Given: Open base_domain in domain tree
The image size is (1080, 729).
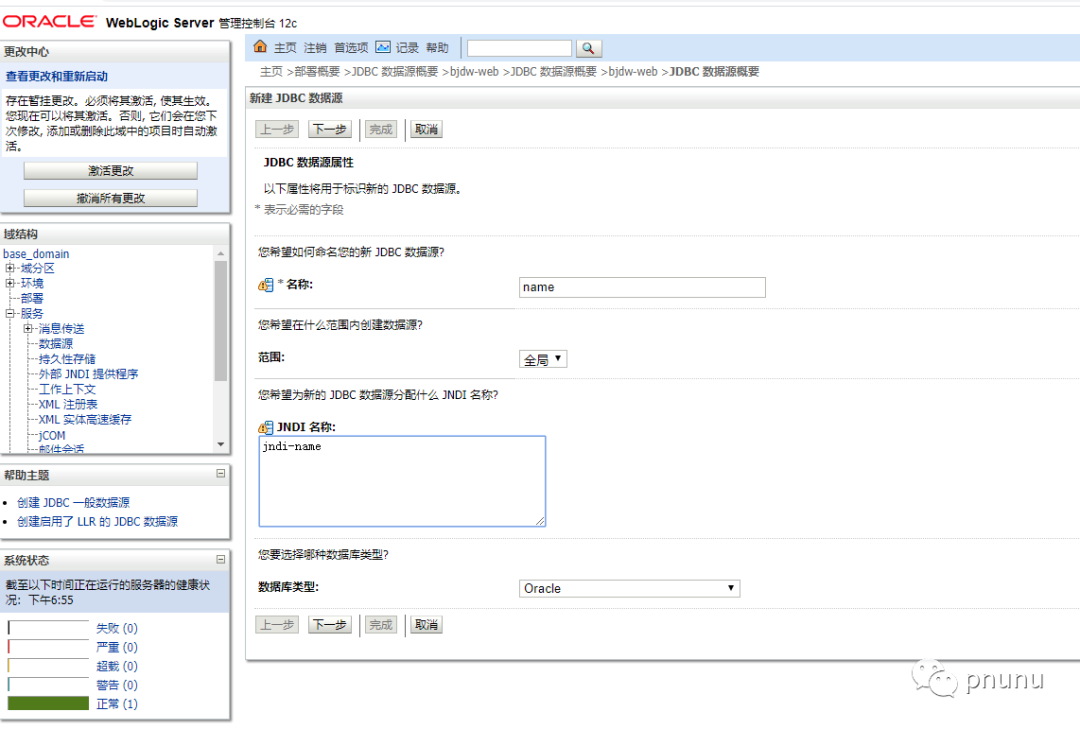Looking at the screenshot, I should tap(36, 254).
